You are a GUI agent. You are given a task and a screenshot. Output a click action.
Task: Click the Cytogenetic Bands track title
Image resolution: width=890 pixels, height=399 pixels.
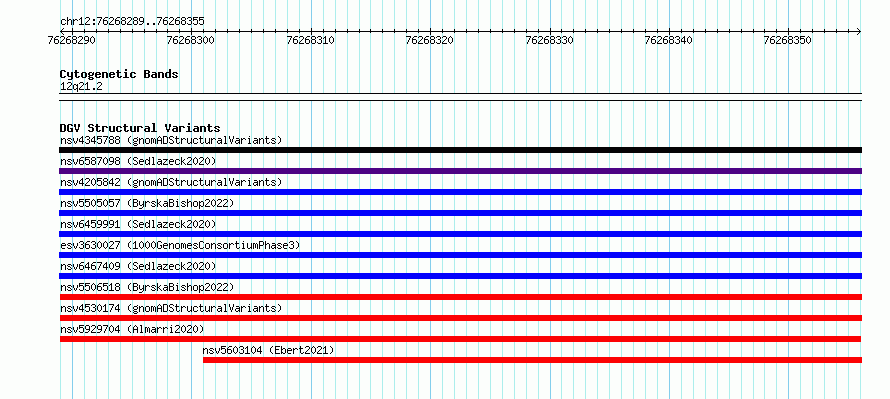tap(119, 74)
